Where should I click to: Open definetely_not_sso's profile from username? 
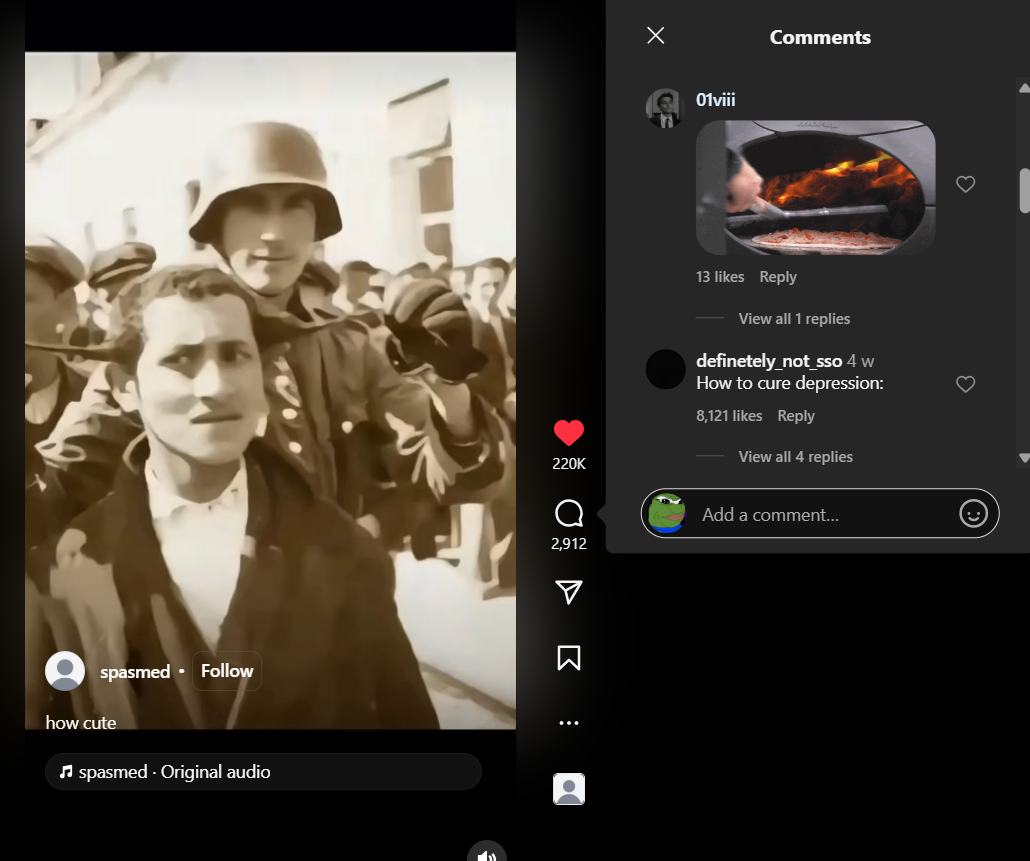point(769,361)
